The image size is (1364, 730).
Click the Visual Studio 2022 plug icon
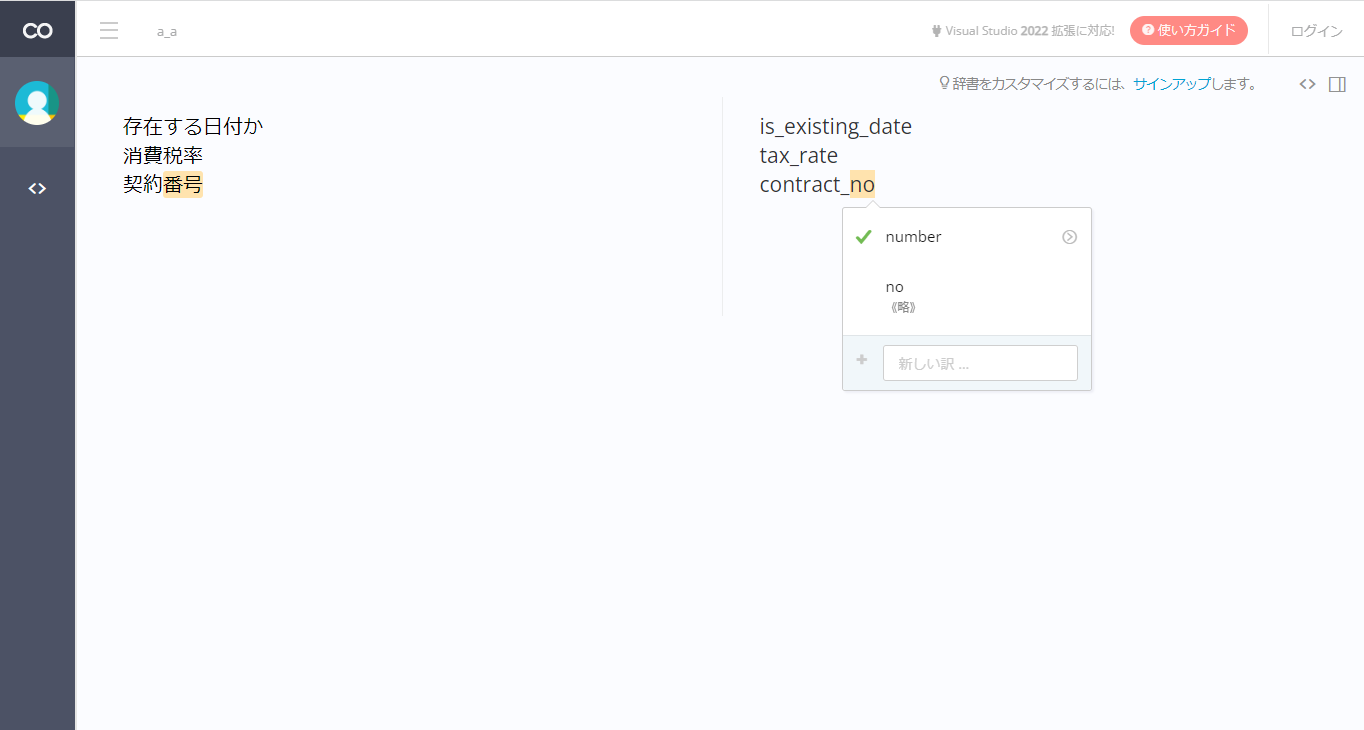point(936,31)
